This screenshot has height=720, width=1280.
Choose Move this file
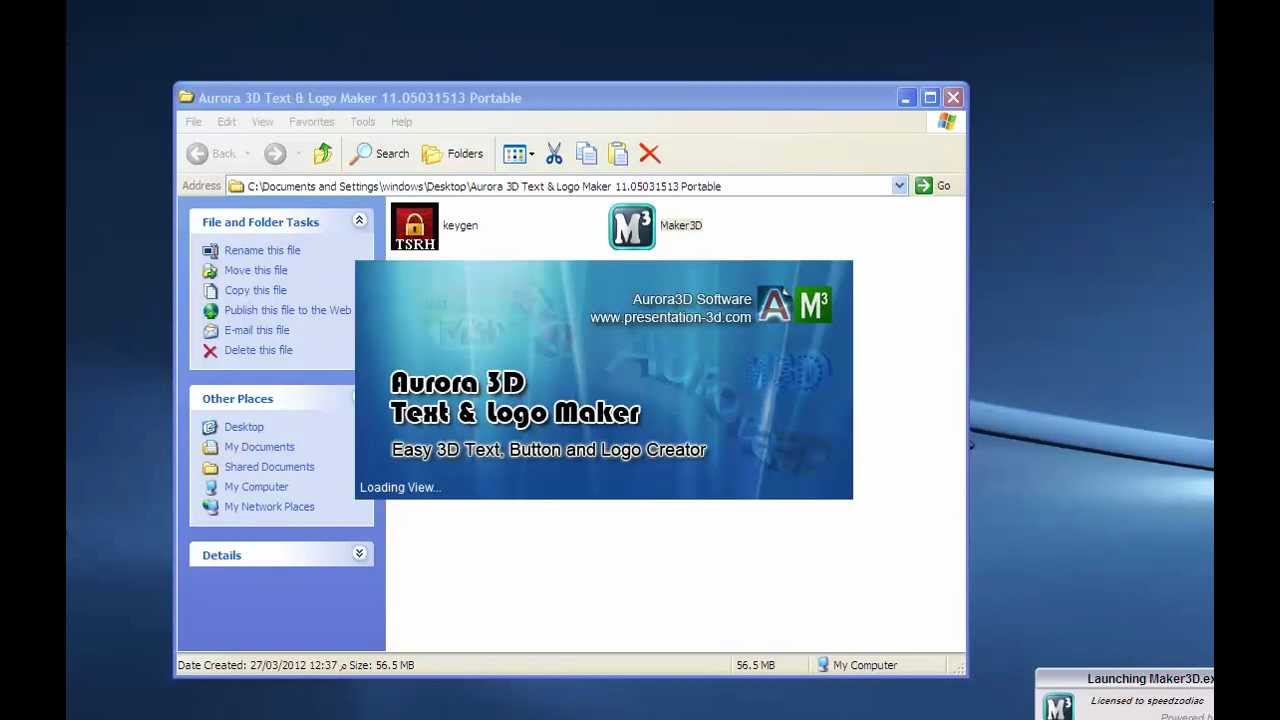(256, 270)
